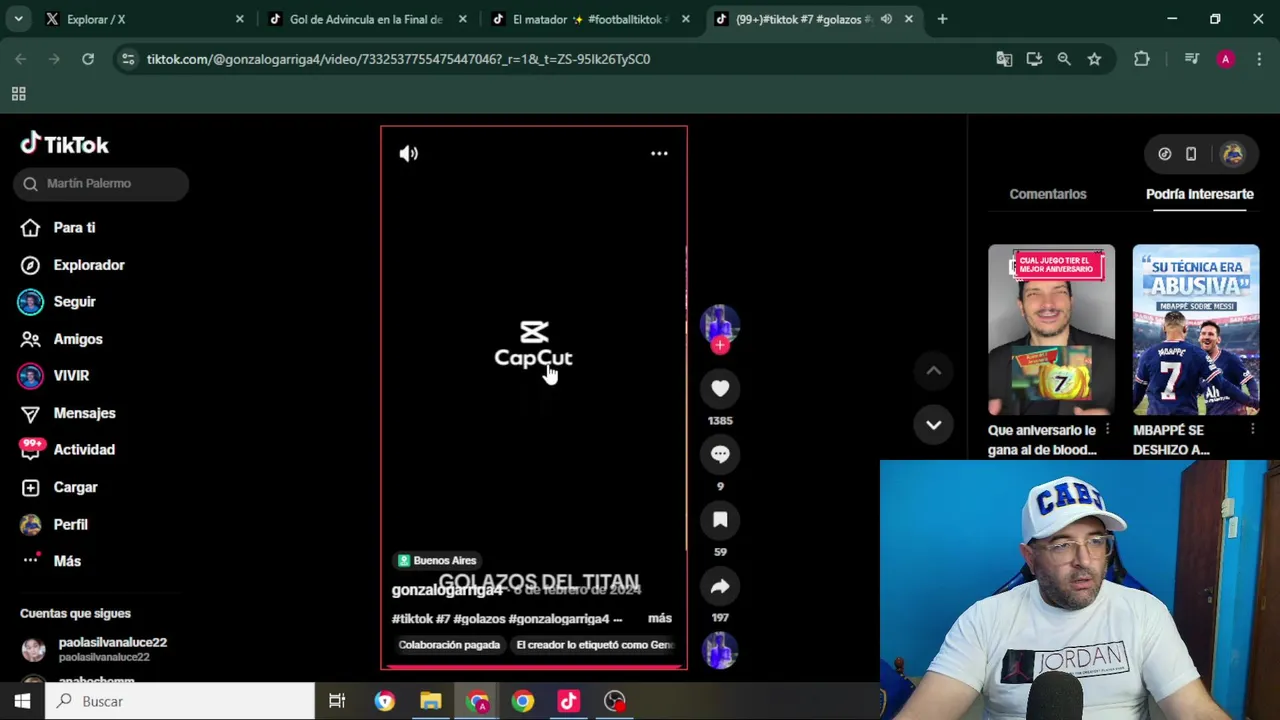Click the Buenos Aires location tag
Image resolution: width=1280 pixels, height=720 pixels.
tap(437, 560)
